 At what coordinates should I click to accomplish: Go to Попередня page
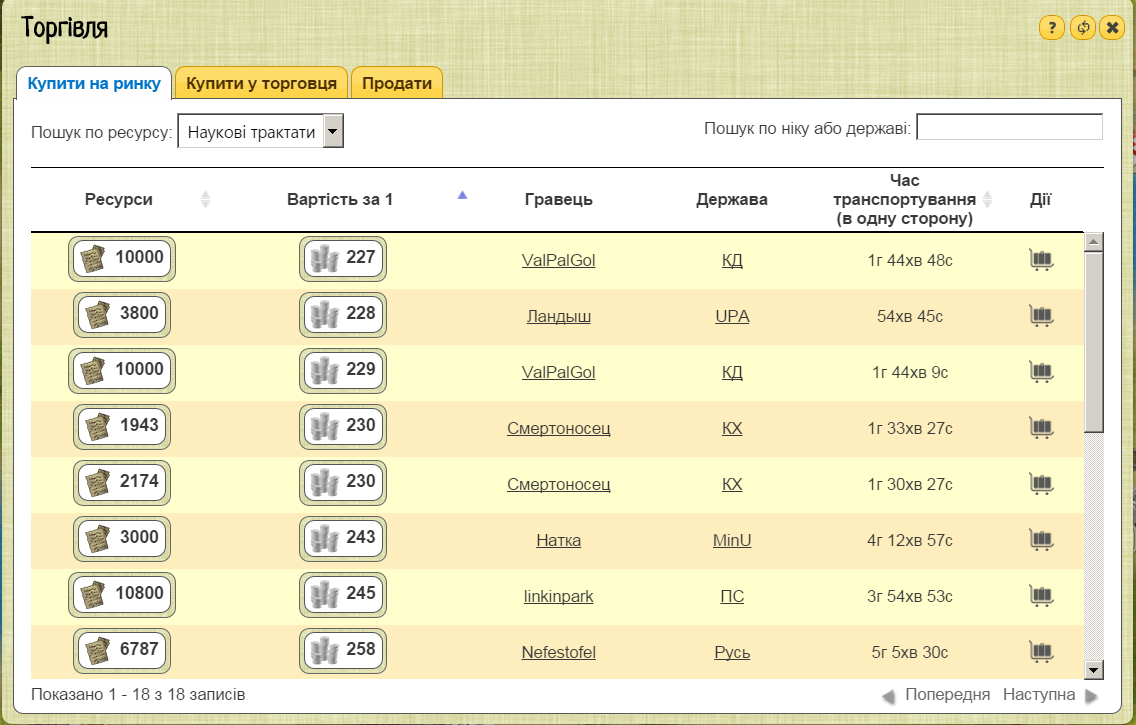(x=936, y=695)
